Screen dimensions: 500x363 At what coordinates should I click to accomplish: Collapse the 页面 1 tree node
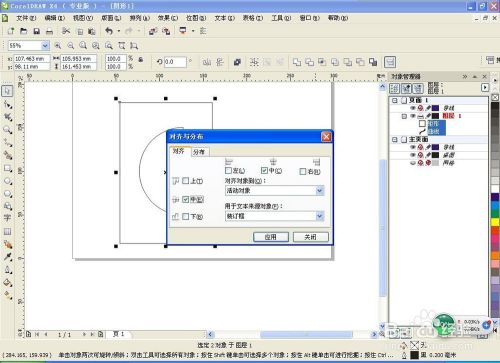395,100
